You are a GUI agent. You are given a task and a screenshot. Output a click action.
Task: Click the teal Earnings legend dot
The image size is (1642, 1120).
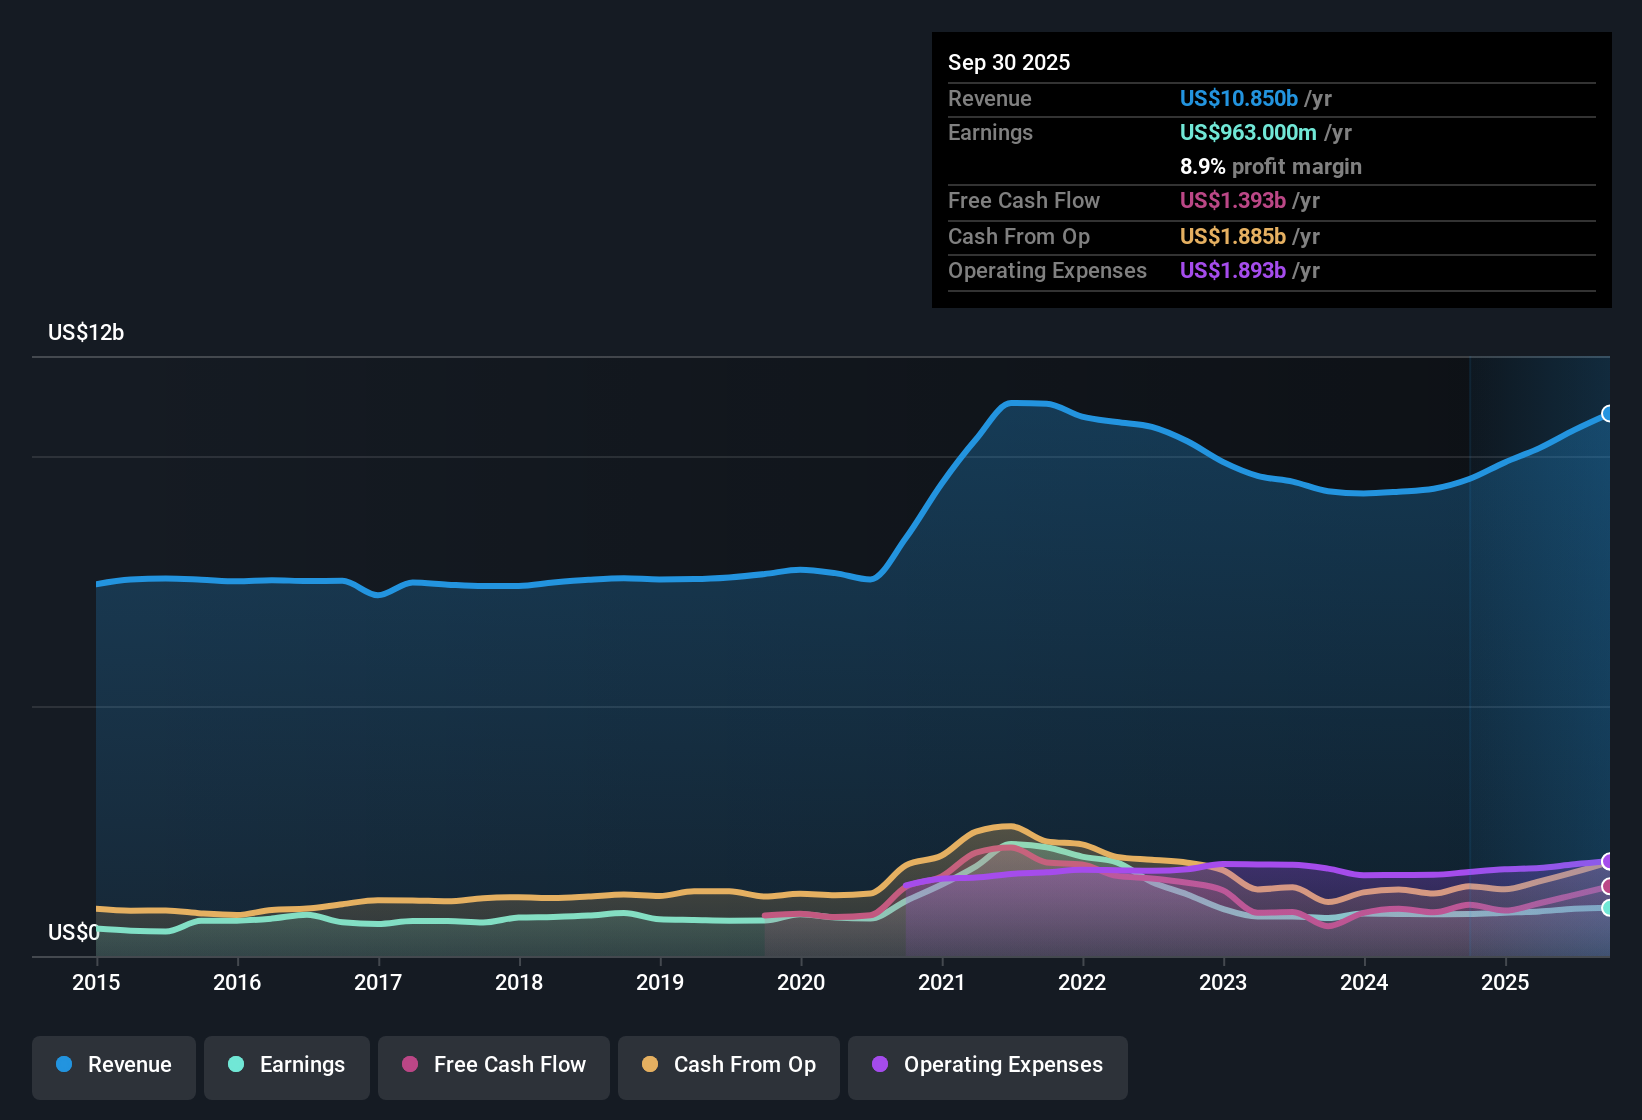(236, 1065)
